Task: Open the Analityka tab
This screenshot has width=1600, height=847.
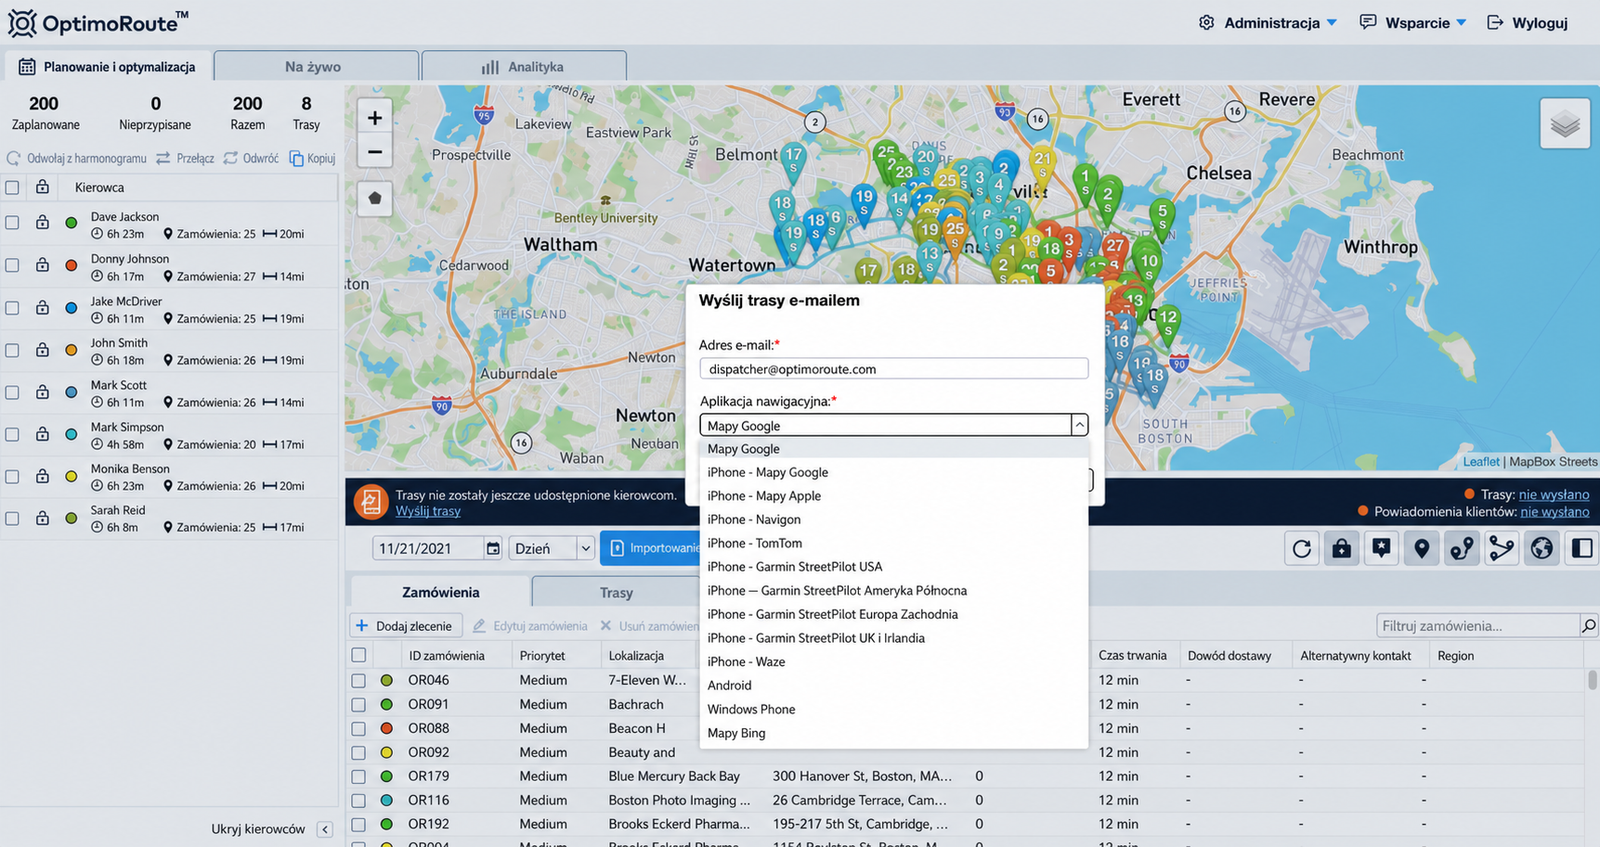Action: pos(524,66)
